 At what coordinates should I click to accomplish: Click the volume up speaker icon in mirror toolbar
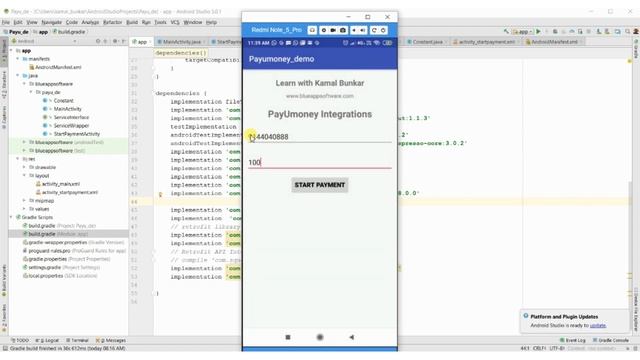pos(363,30)
